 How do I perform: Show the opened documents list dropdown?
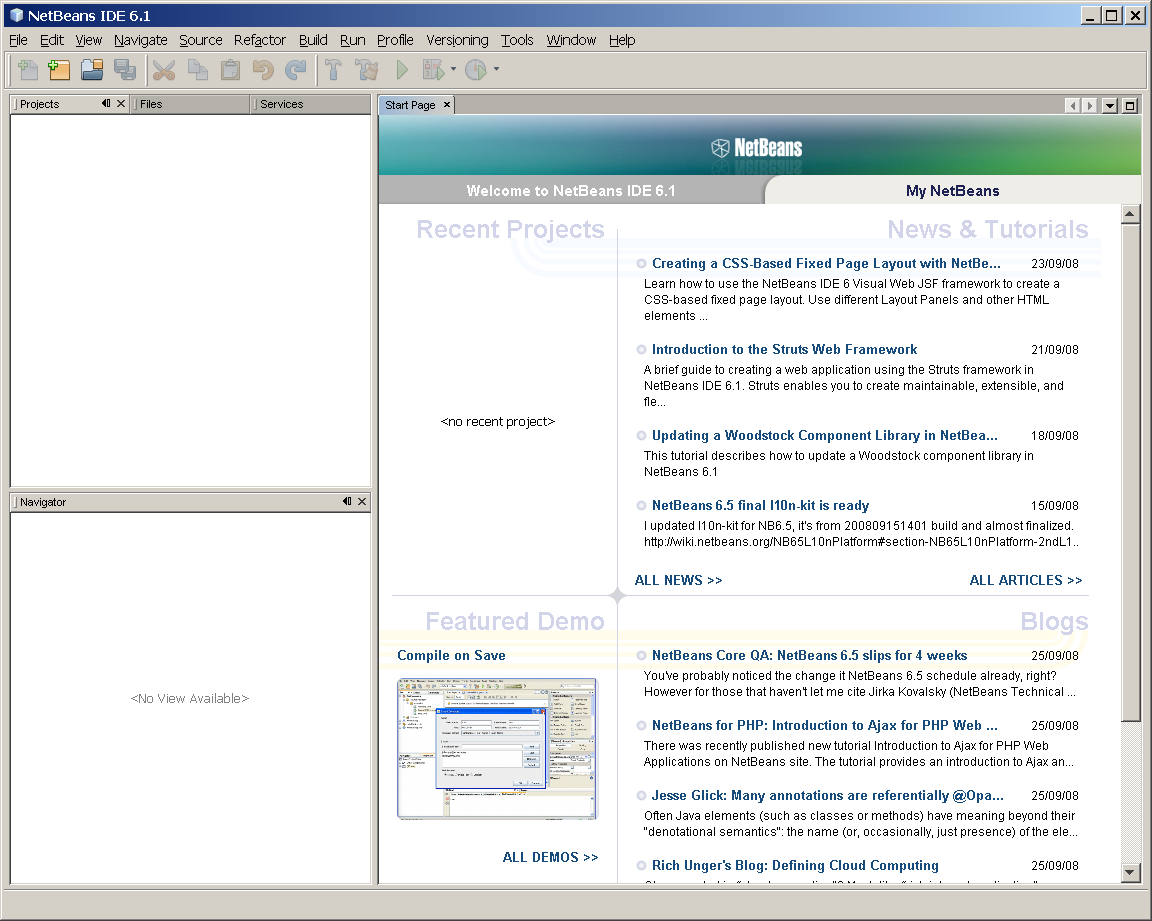click(x=1110, y=106)
